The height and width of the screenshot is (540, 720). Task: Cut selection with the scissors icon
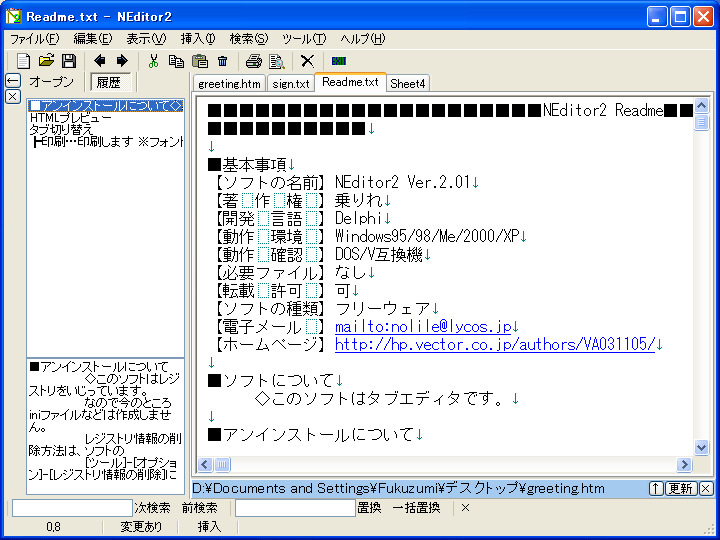click(x=153, y=61)
